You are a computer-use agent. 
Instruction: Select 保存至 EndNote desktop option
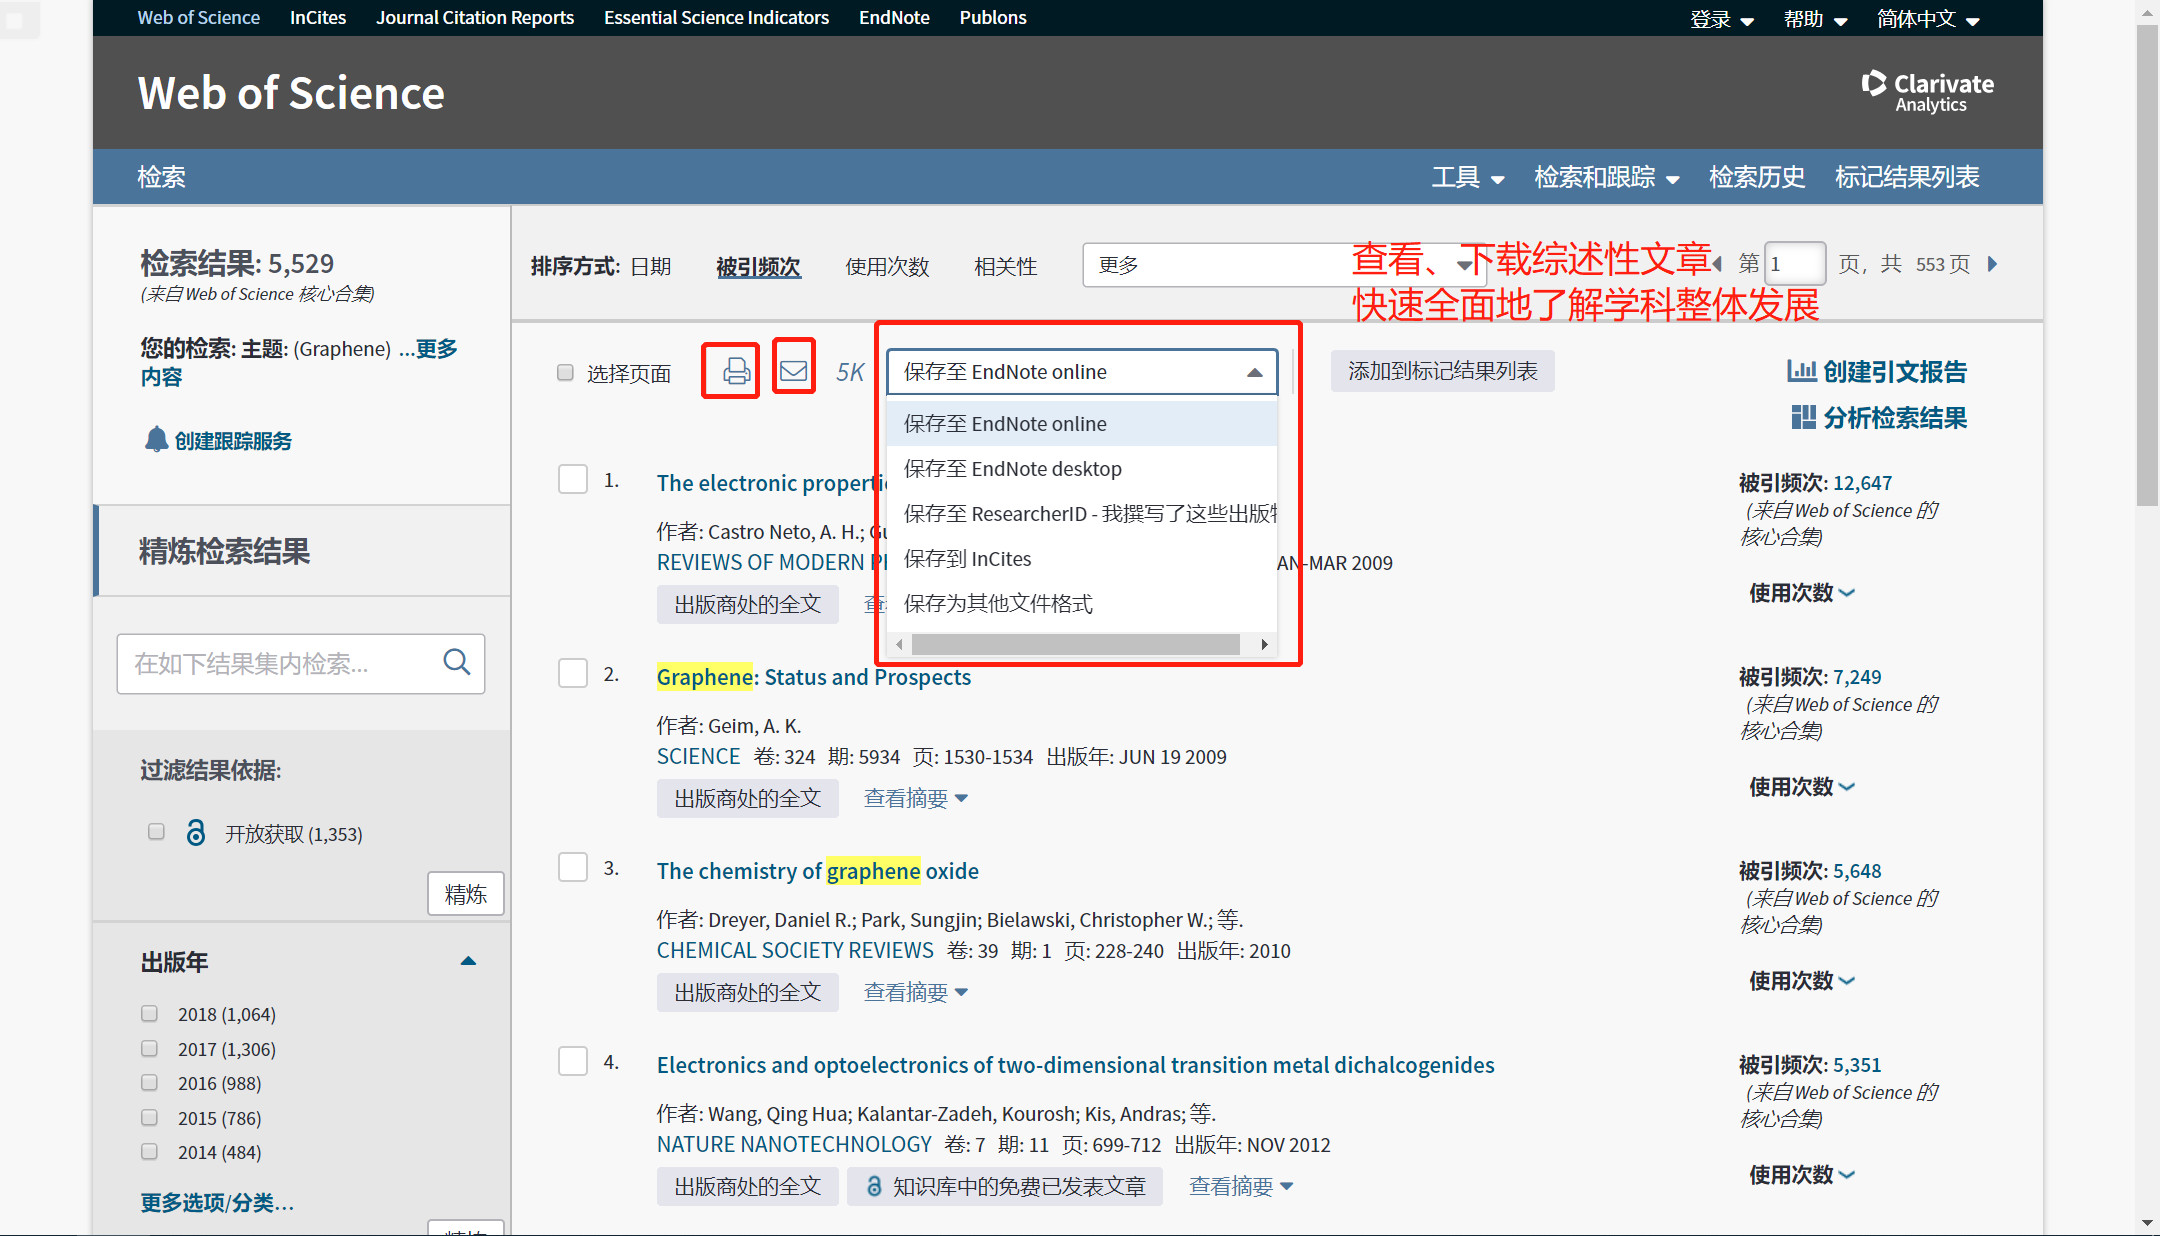1012,468
